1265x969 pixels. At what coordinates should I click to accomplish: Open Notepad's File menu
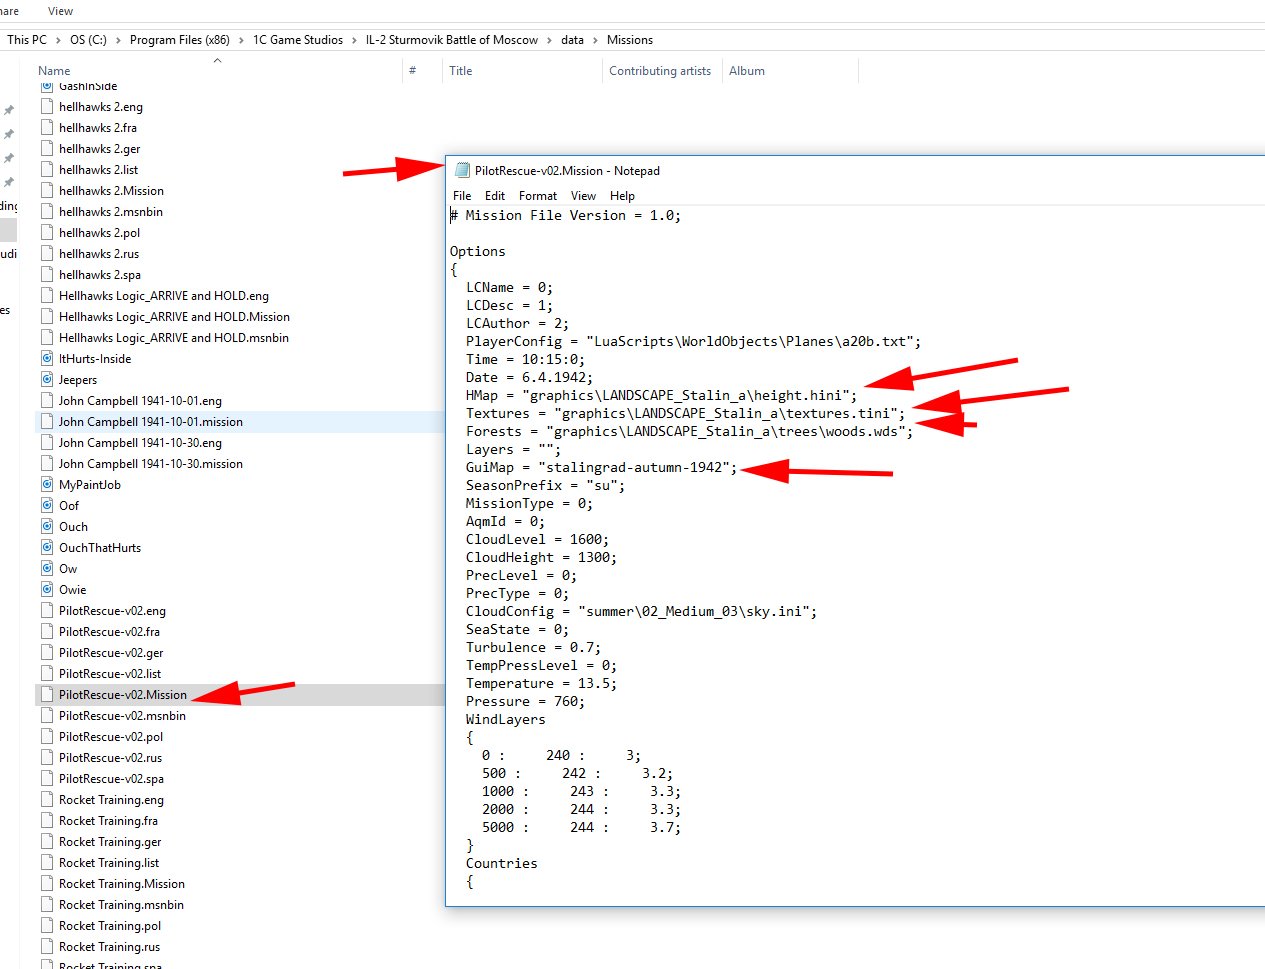(462, 196)
